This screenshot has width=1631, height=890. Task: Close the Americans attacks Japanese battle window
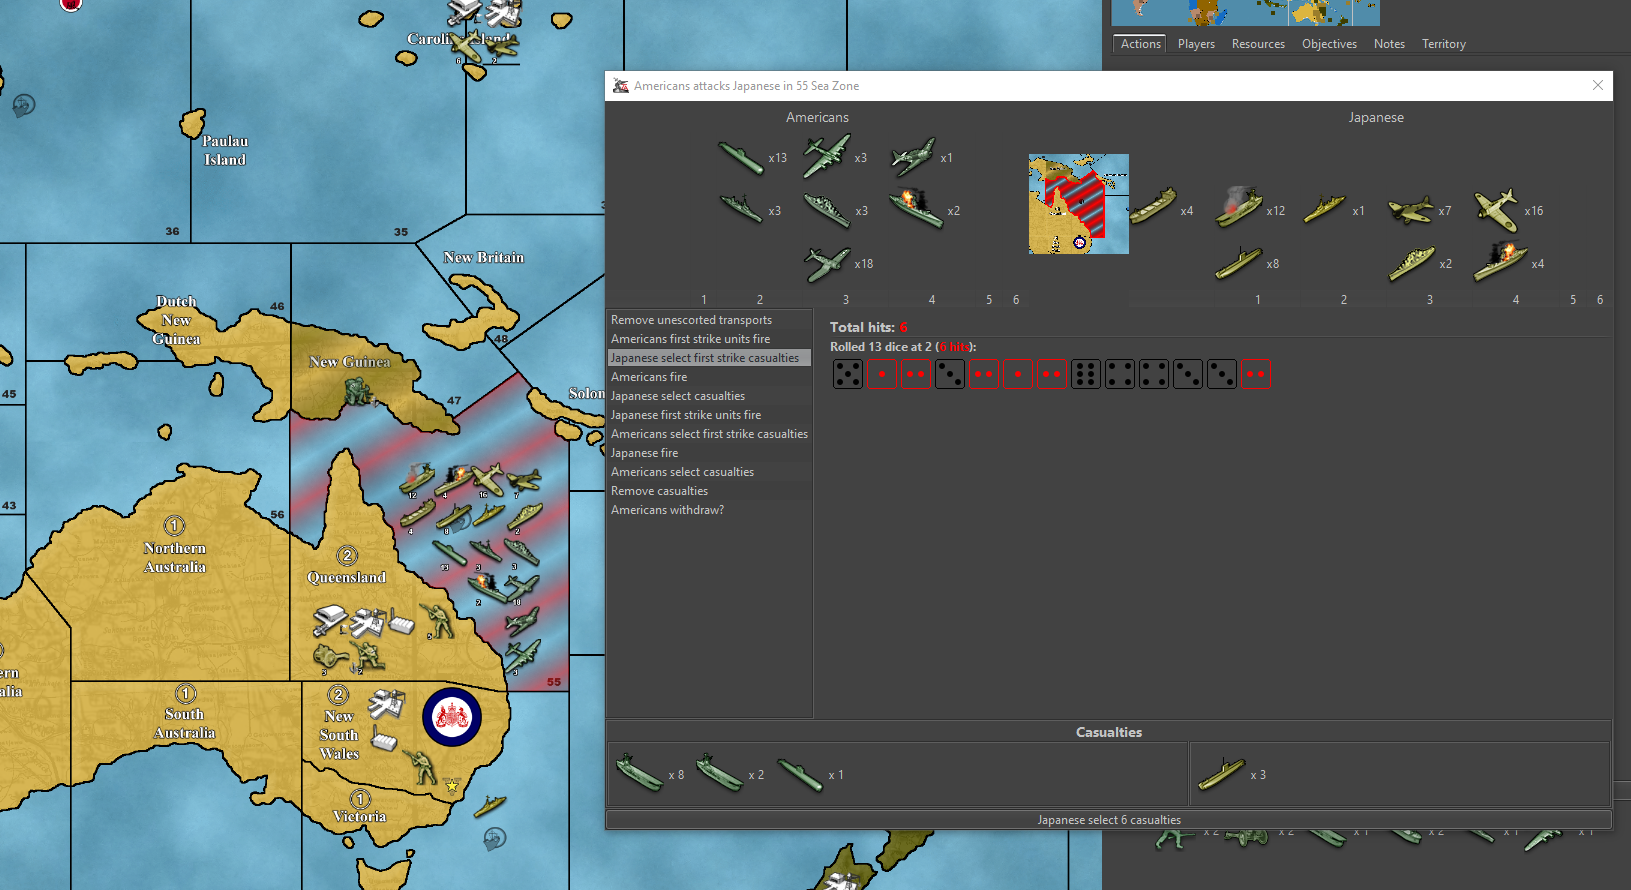[x=1598, y=85]
